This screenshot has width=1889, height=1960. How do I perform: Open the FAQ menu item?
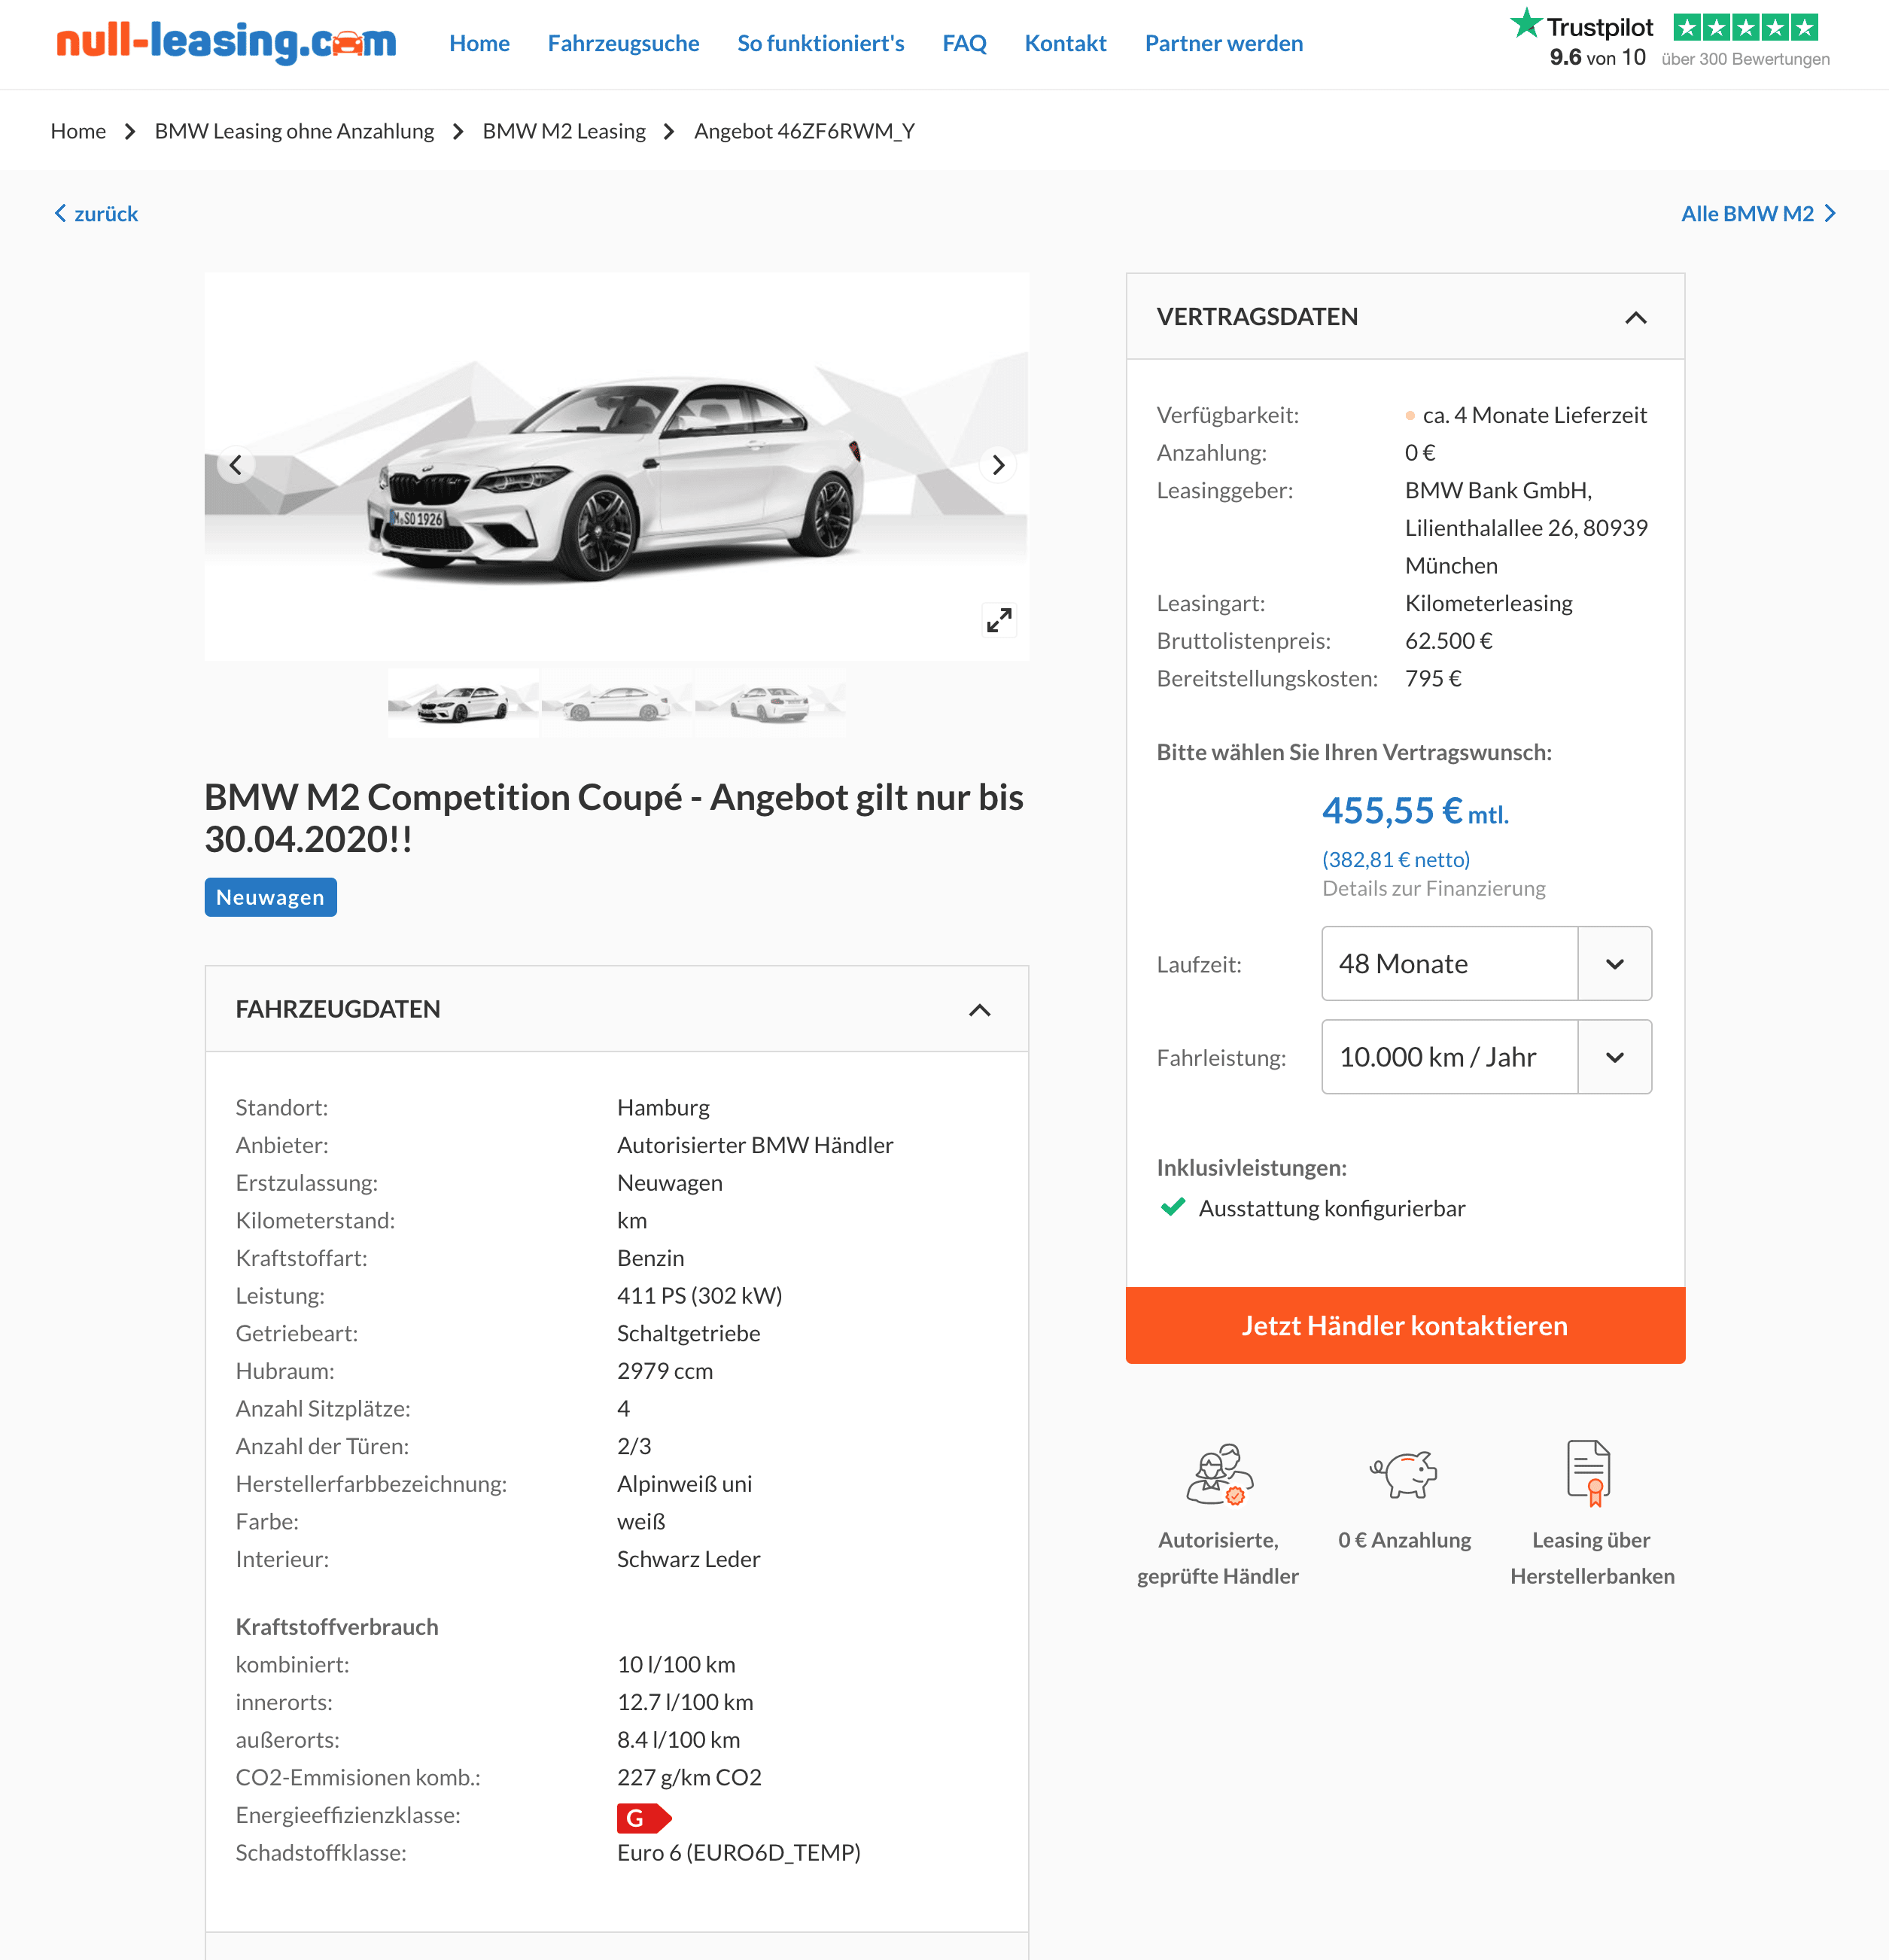click(x=964, y=43)
